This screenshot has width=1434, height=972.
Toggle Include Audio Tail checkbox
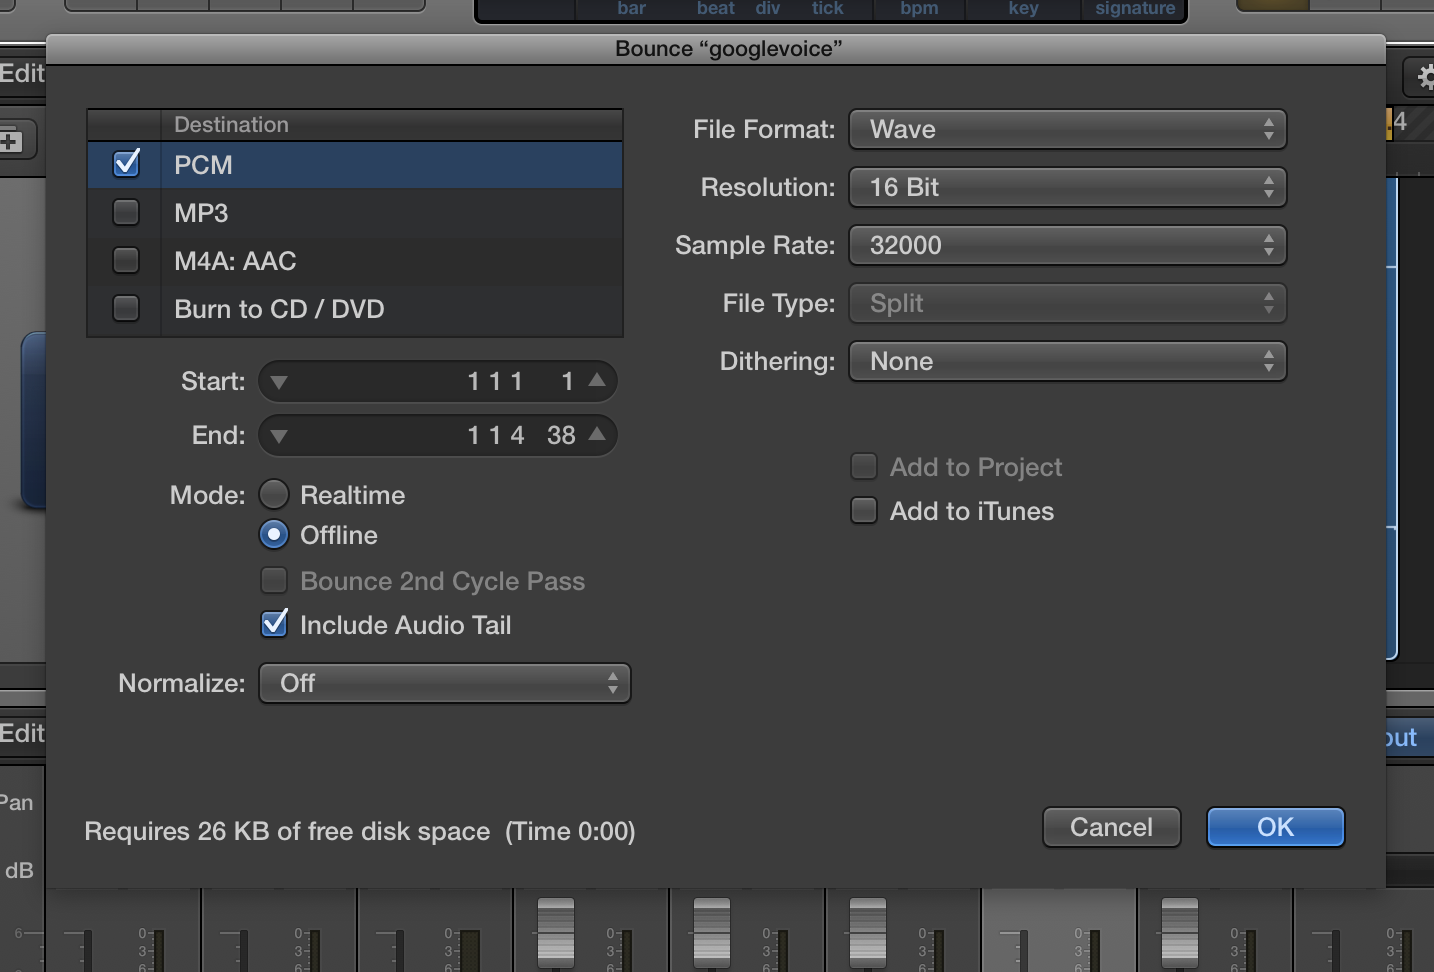click(x=274, y=624)
